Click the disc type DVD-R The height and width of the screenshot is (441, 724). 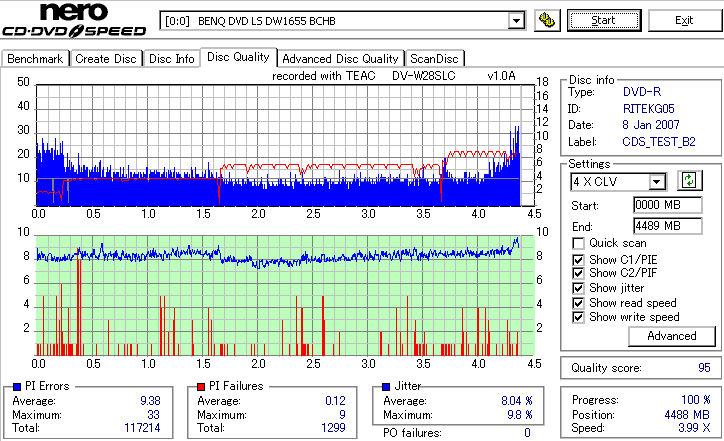(x=642, y=92)
